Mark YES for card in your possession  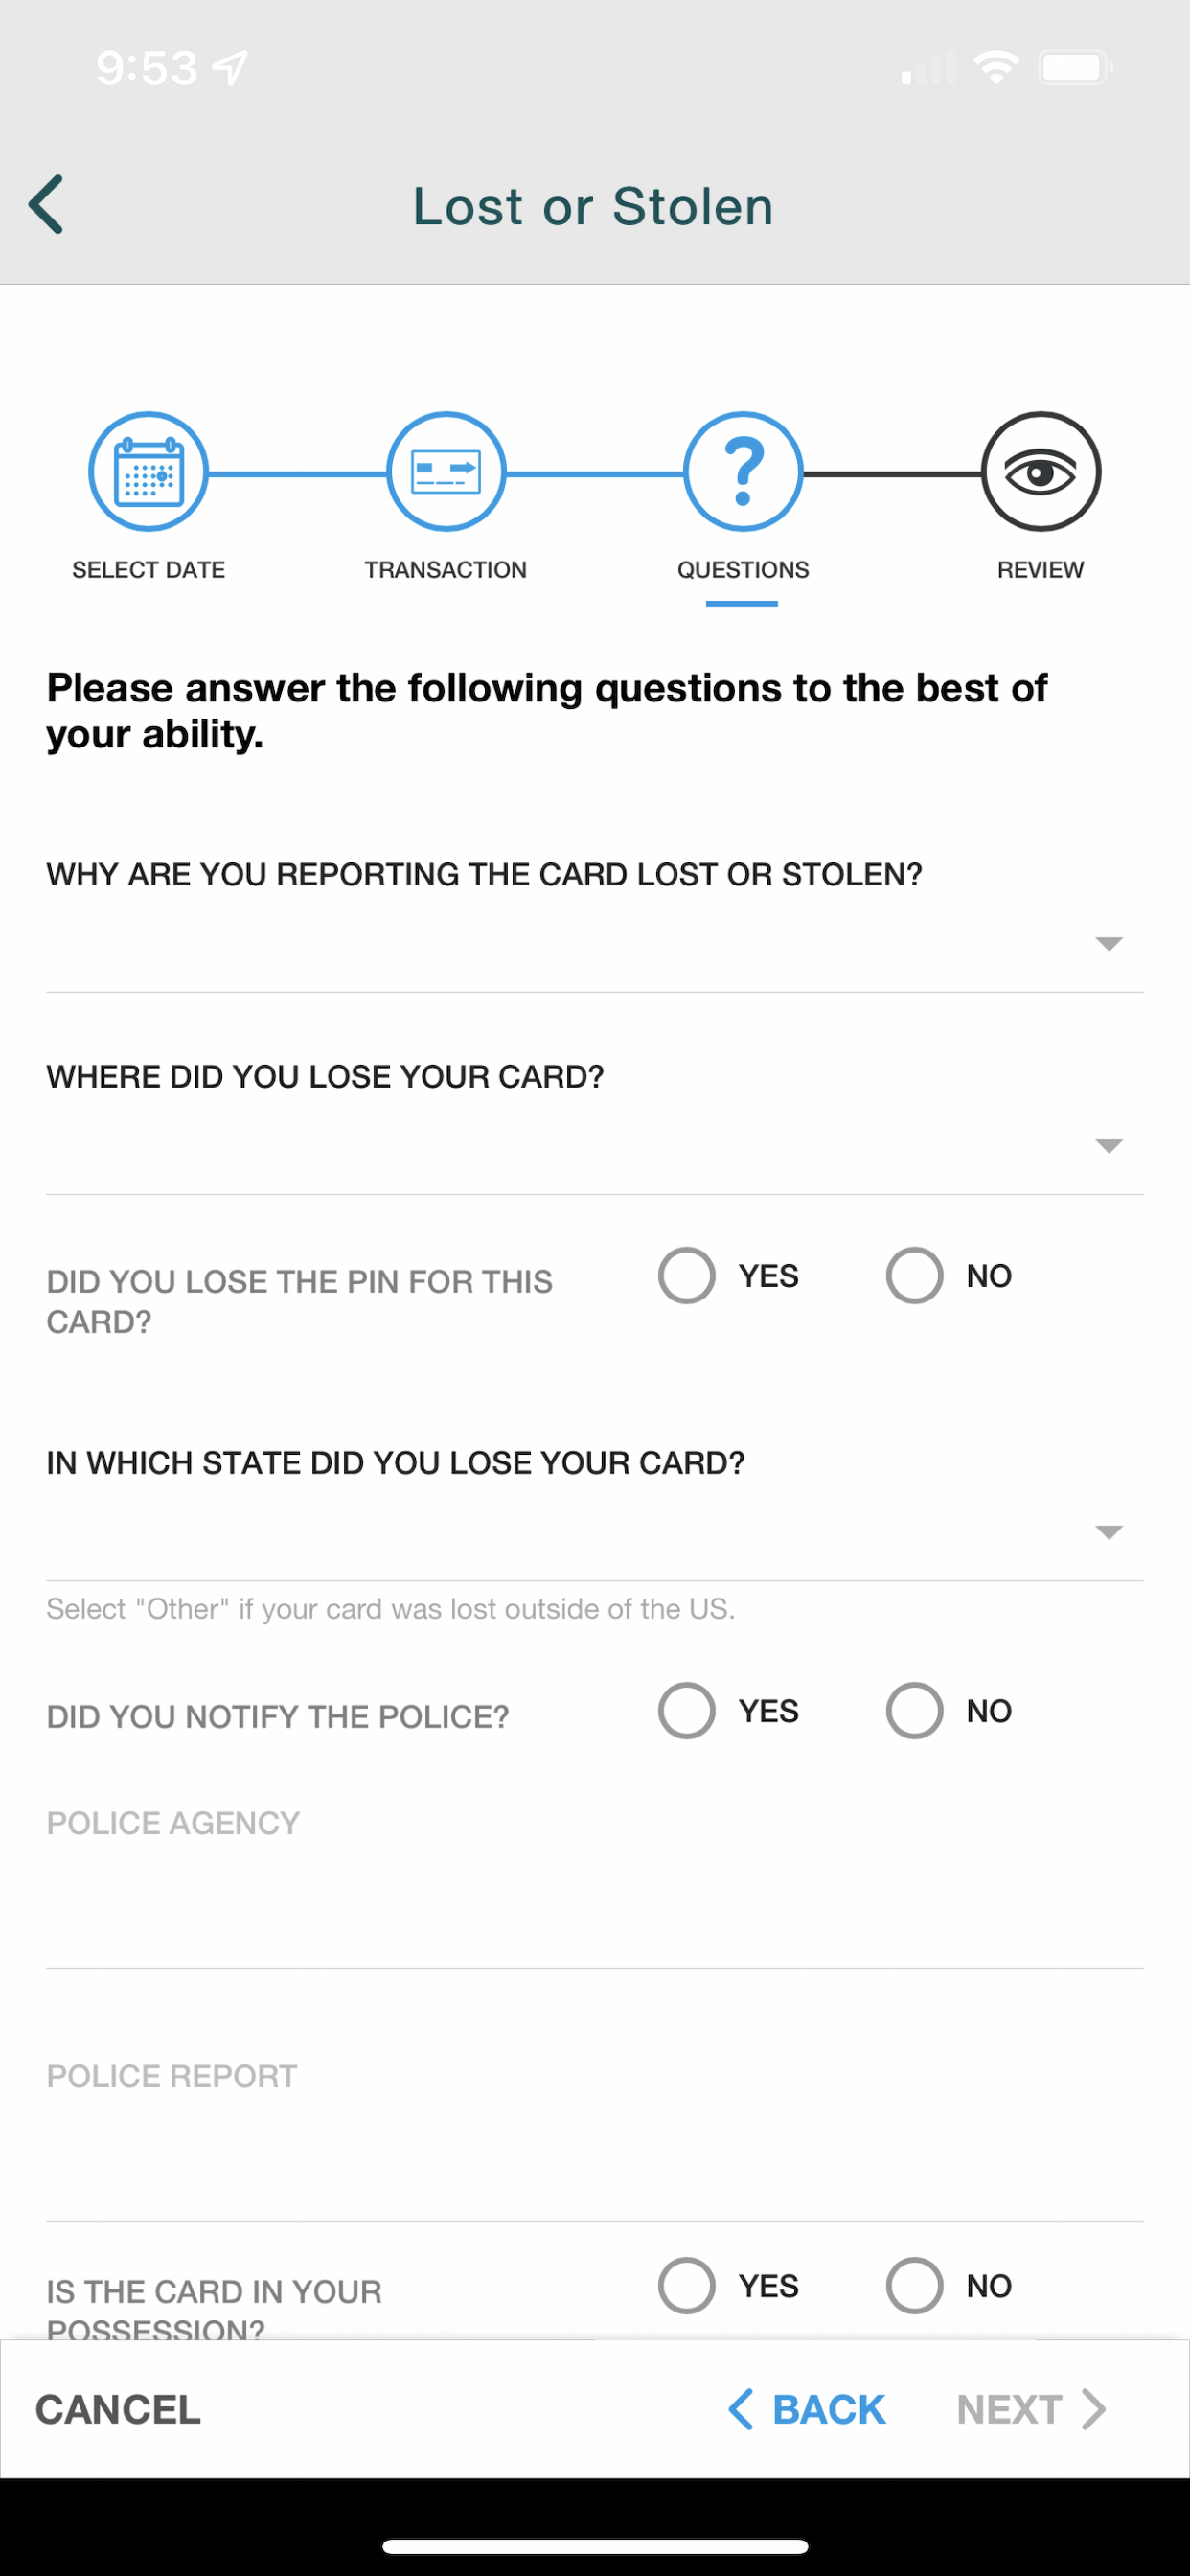pyautogui.click(x=687, y=2286)
